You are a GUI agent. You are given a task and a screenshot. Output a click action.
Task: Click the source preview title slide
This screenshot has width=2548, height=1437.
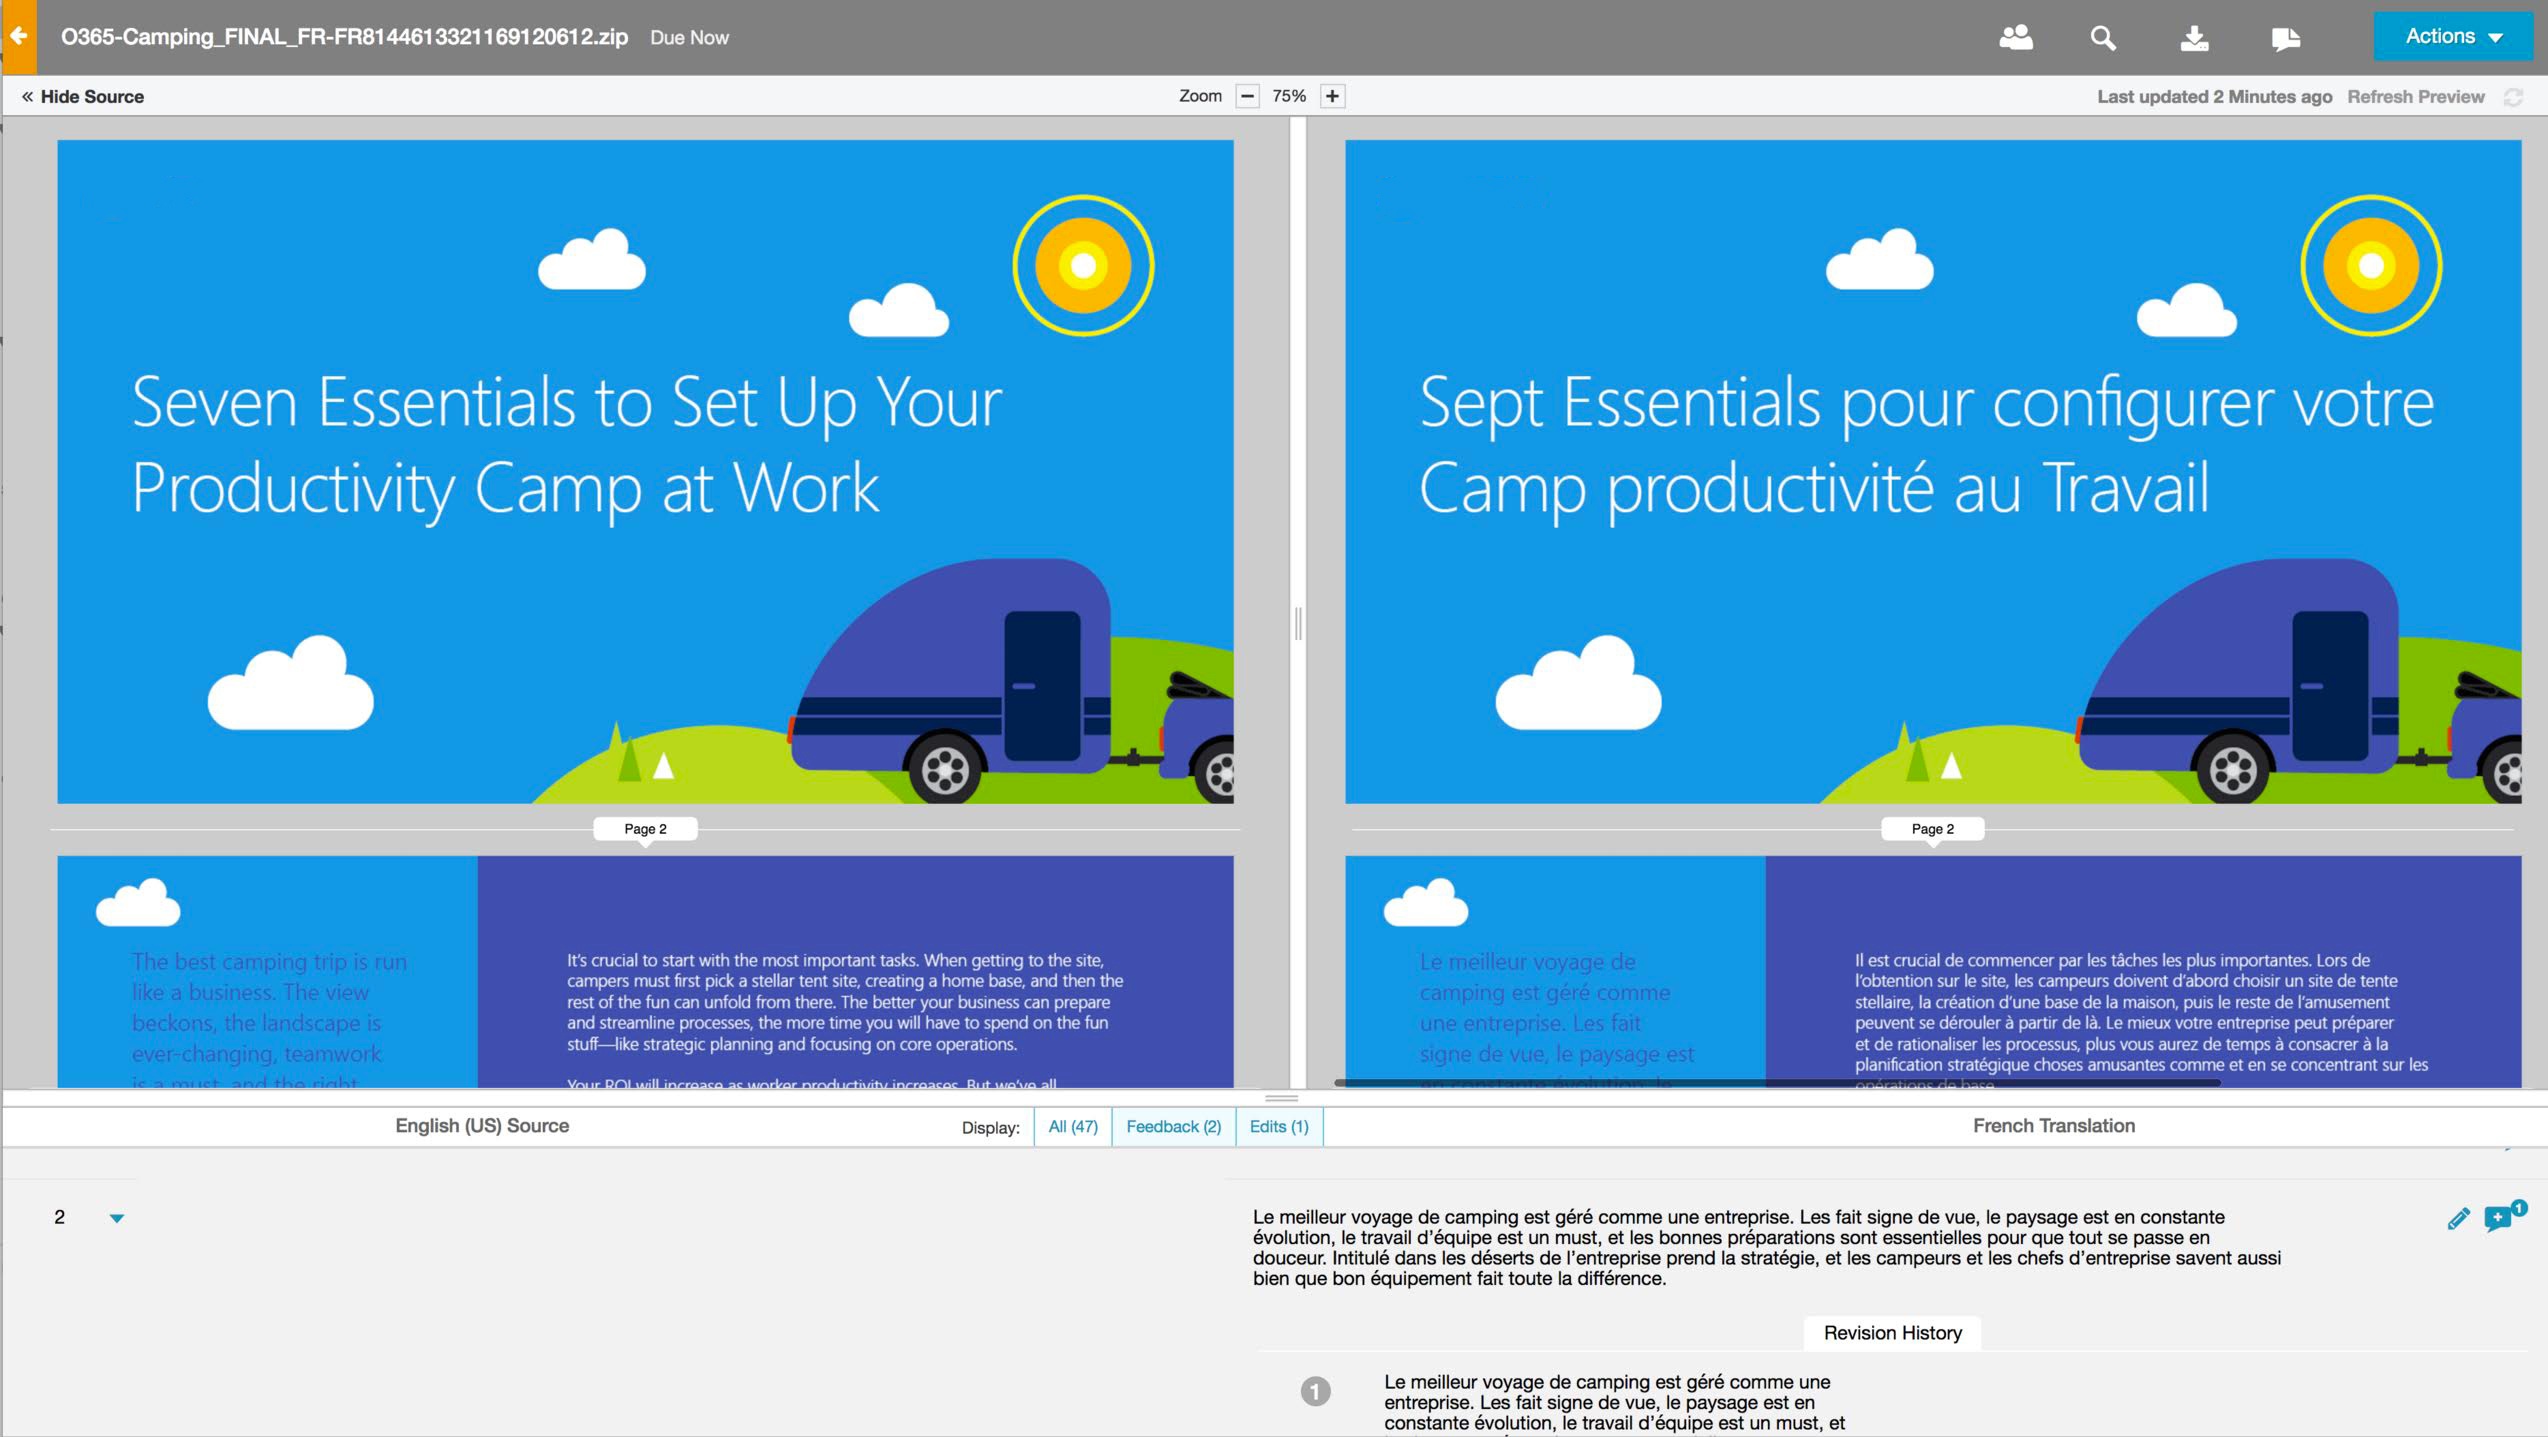pyautogui.click(x=645, y=471)
